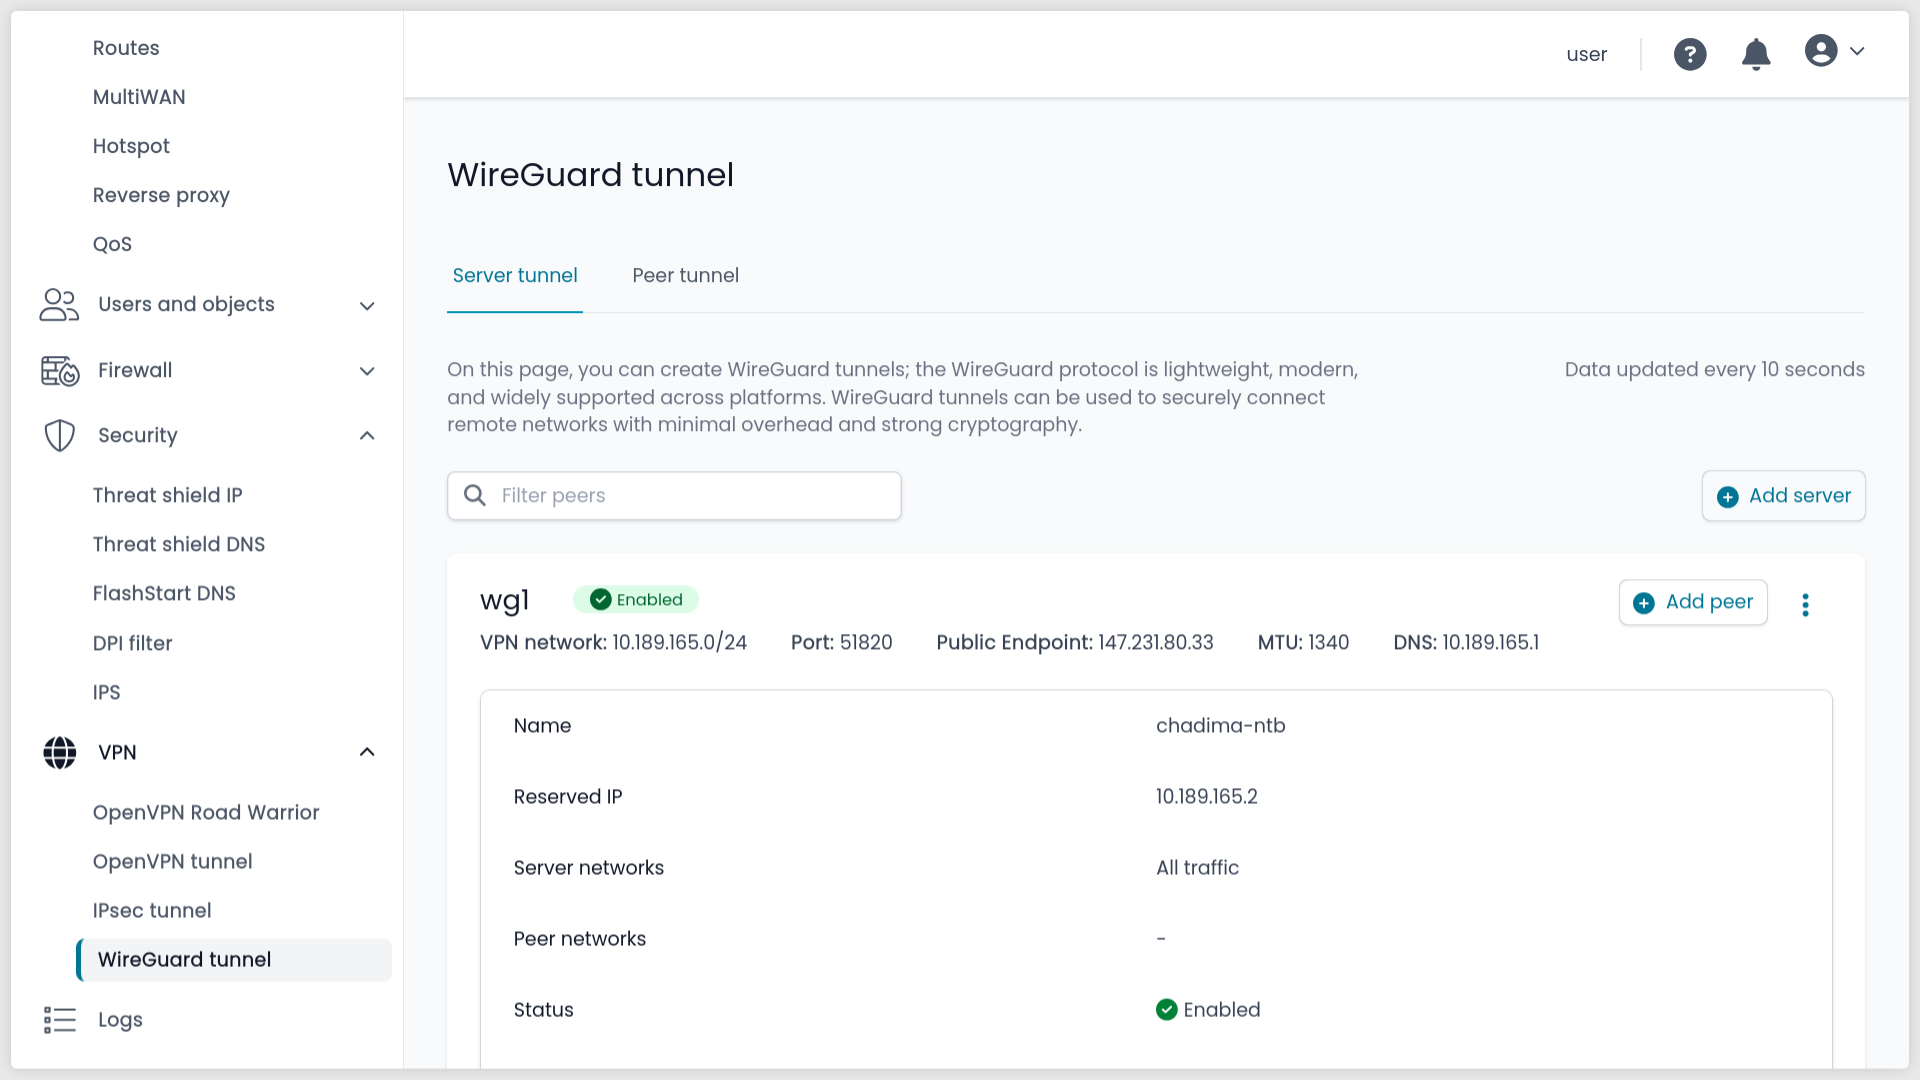The height and width of the screenshot is (1080, 1920).
Task: Click the Add peer button
Action: 1693,602
